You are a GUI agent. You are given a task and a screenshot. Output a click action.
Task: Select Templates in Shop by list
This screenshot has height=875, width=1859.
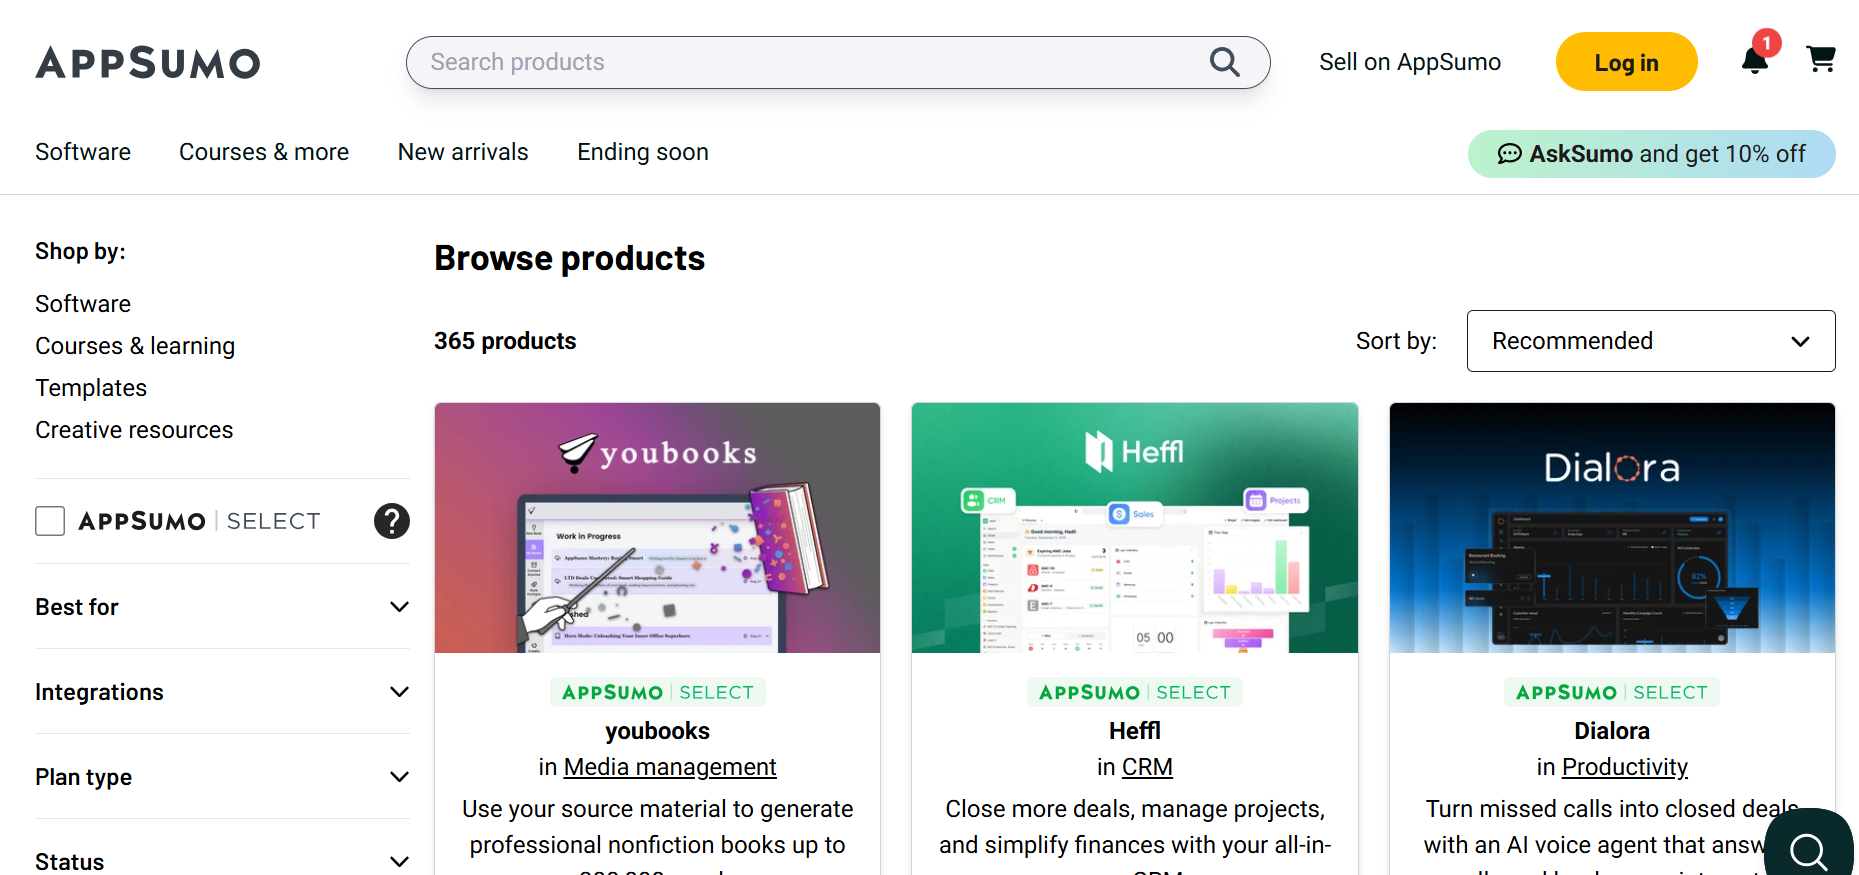tap(91, 388)
